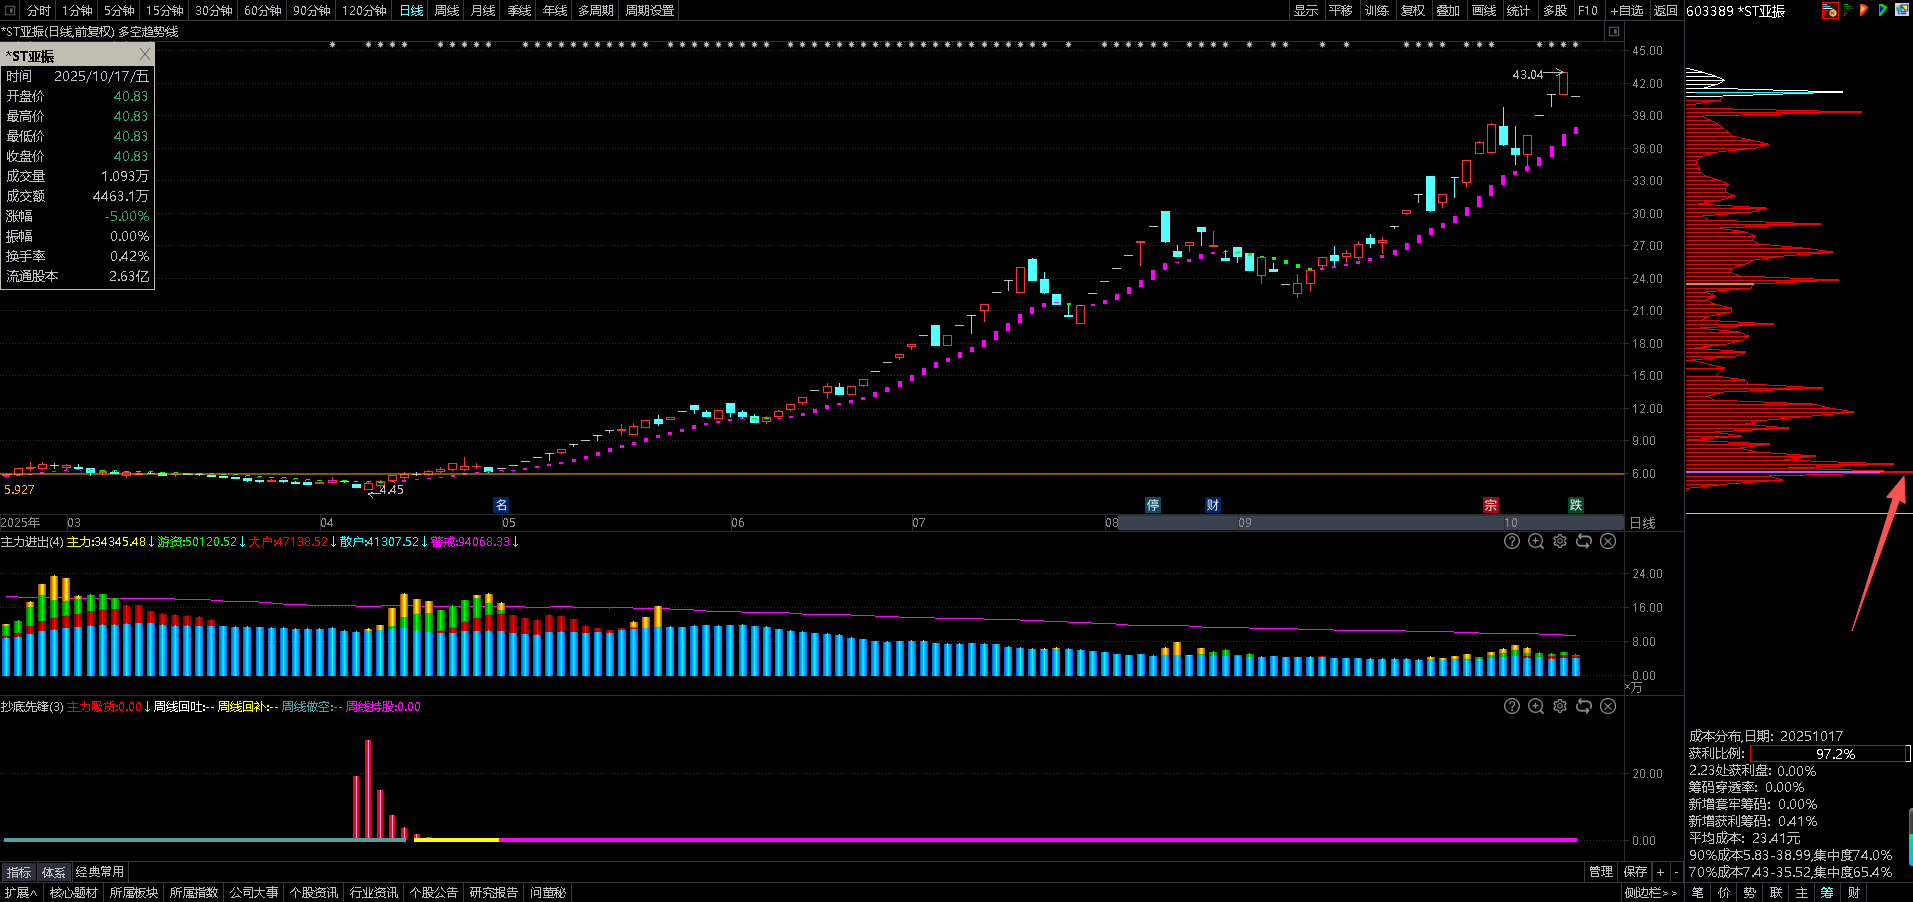The image size is (1913, 902).
Task: Collapse the sidebar via 侧边栏>>
Action: click(x=1651, y=892)
